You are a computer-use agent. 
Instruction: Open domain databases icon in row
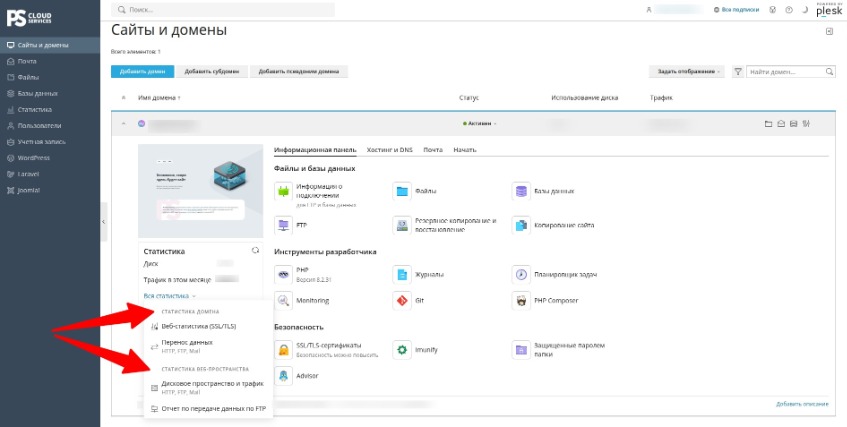pos(794,124)
